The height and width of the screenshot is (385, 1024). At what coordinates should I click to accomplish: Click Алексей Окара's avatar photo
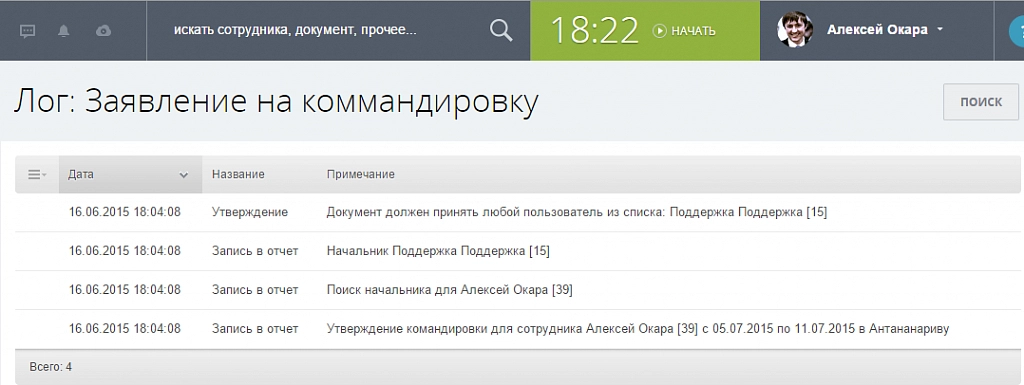pyautogui.click(x=794, y=30)
